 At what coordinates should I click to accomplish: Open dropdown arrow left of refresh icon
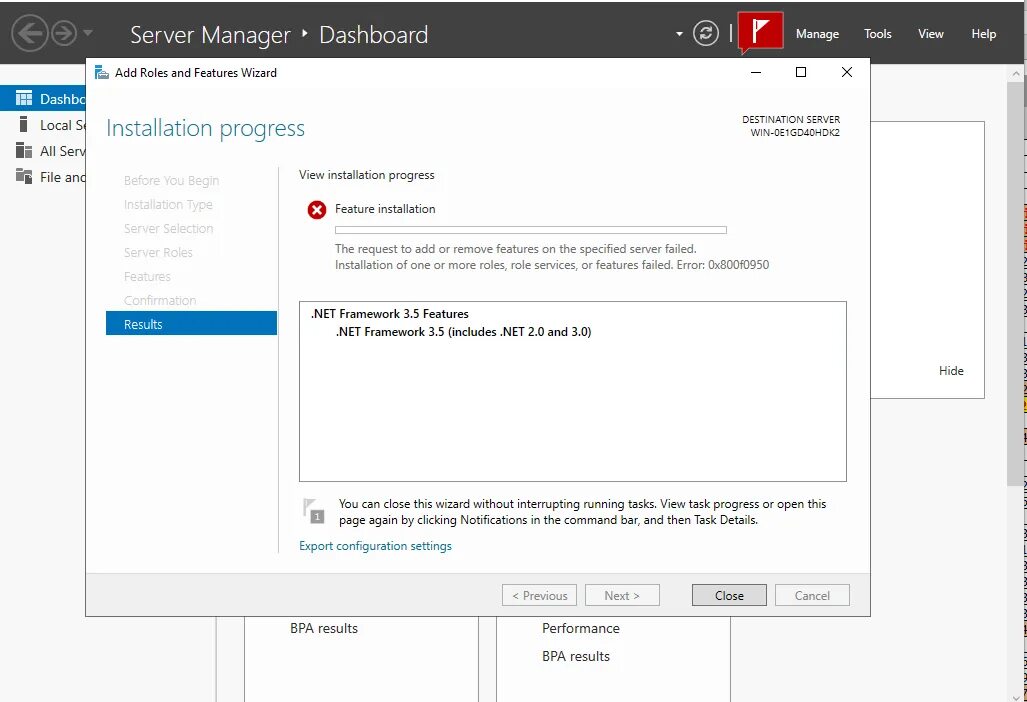(x=679, y=34)
